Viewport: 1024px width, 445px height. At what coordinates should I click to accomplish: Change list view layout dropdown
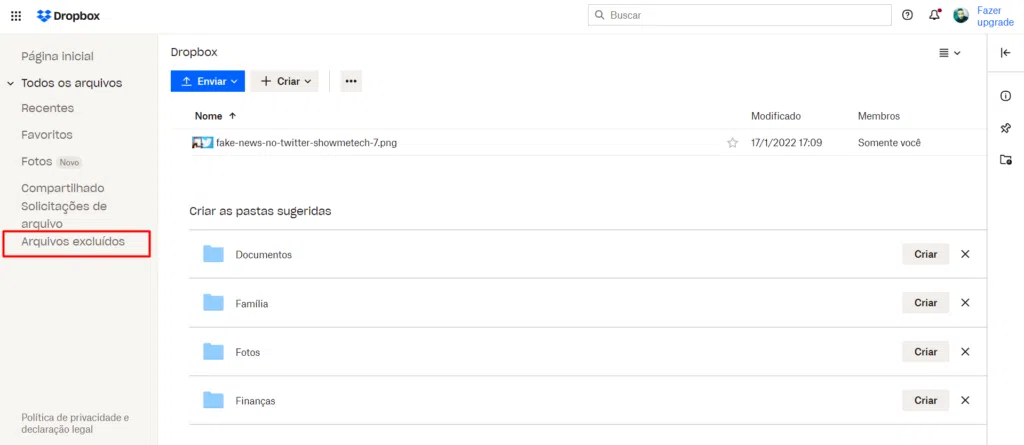click(x=949, y=53)
